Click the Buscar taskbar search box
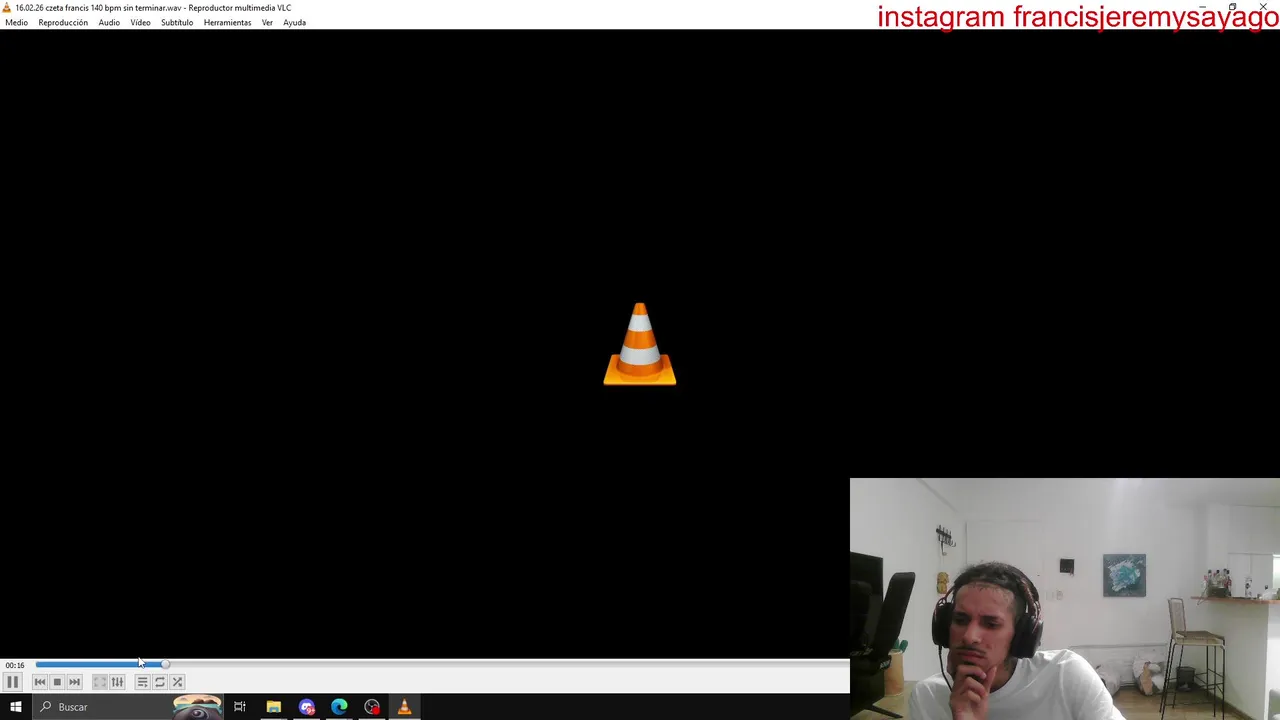 tap(128, 707)
